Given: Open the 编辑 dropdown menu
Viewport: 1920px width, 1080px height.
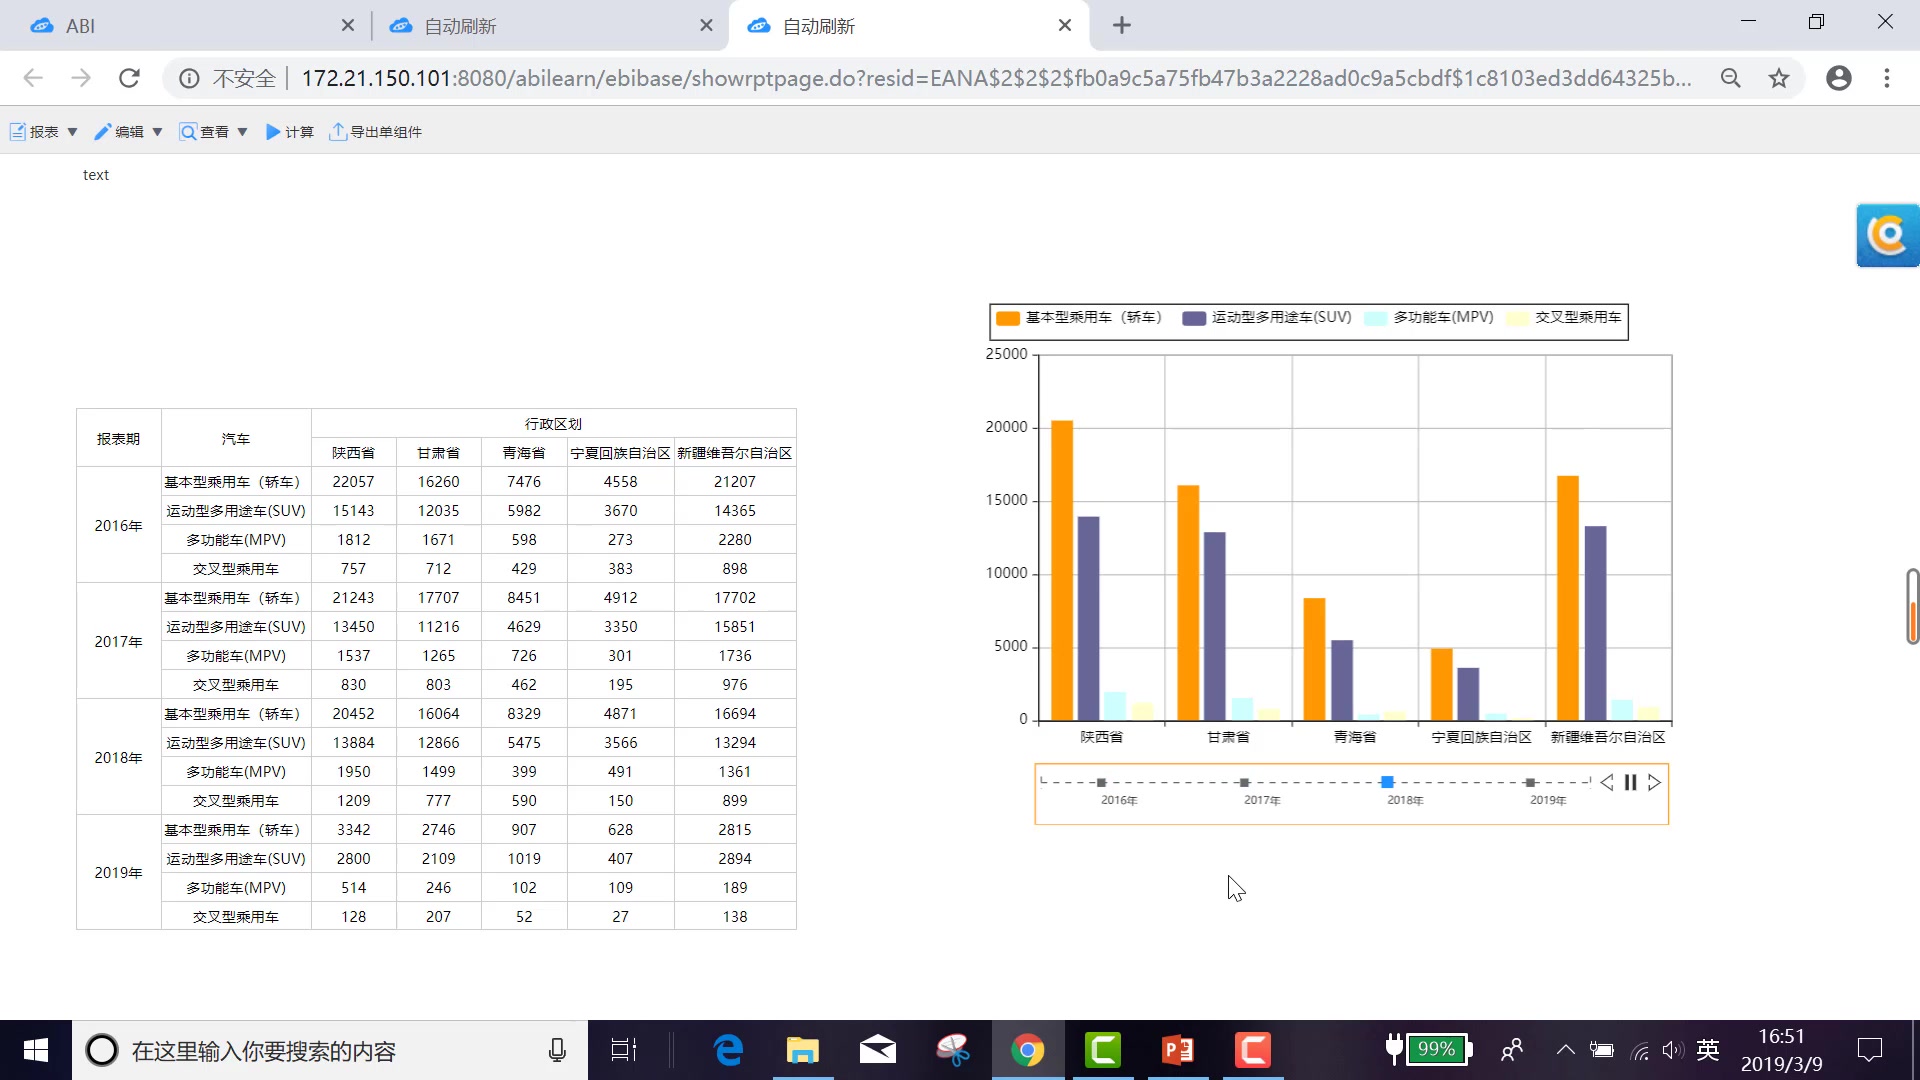Looking at the screenshot, I should pyautogui.click(x=128, y=132).
